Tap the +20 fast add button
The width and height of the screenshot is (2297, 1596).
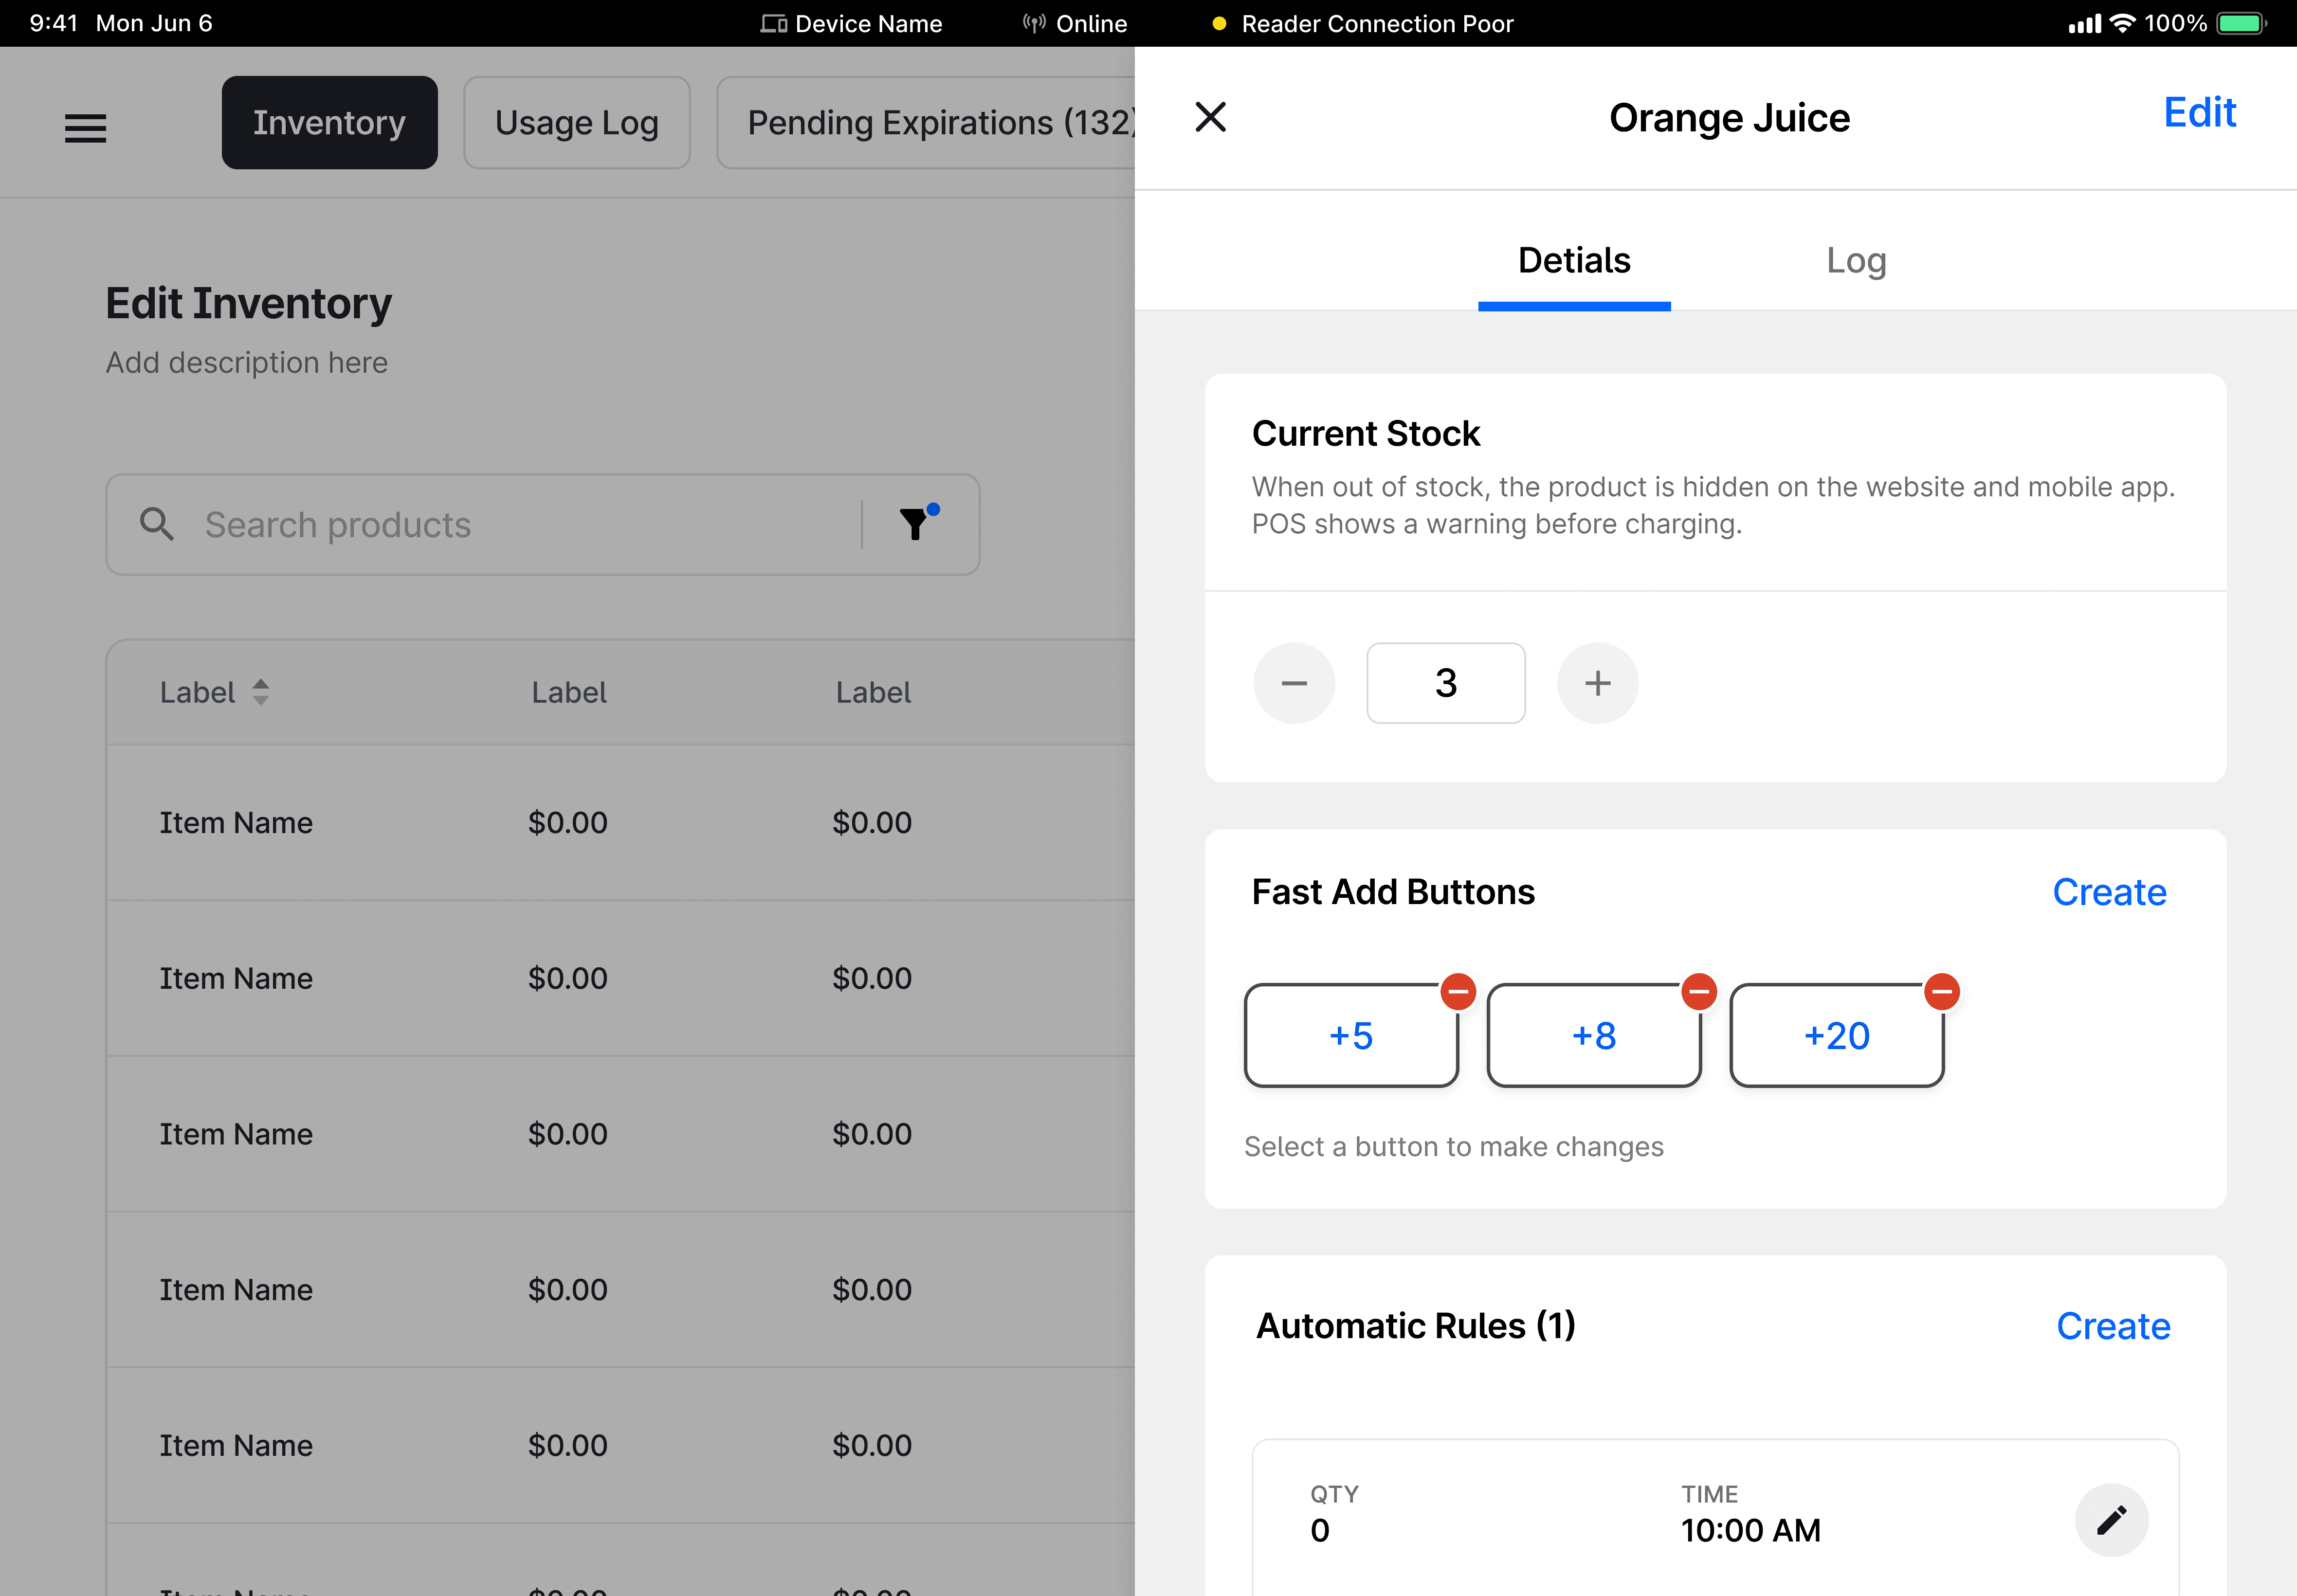1836,1036
